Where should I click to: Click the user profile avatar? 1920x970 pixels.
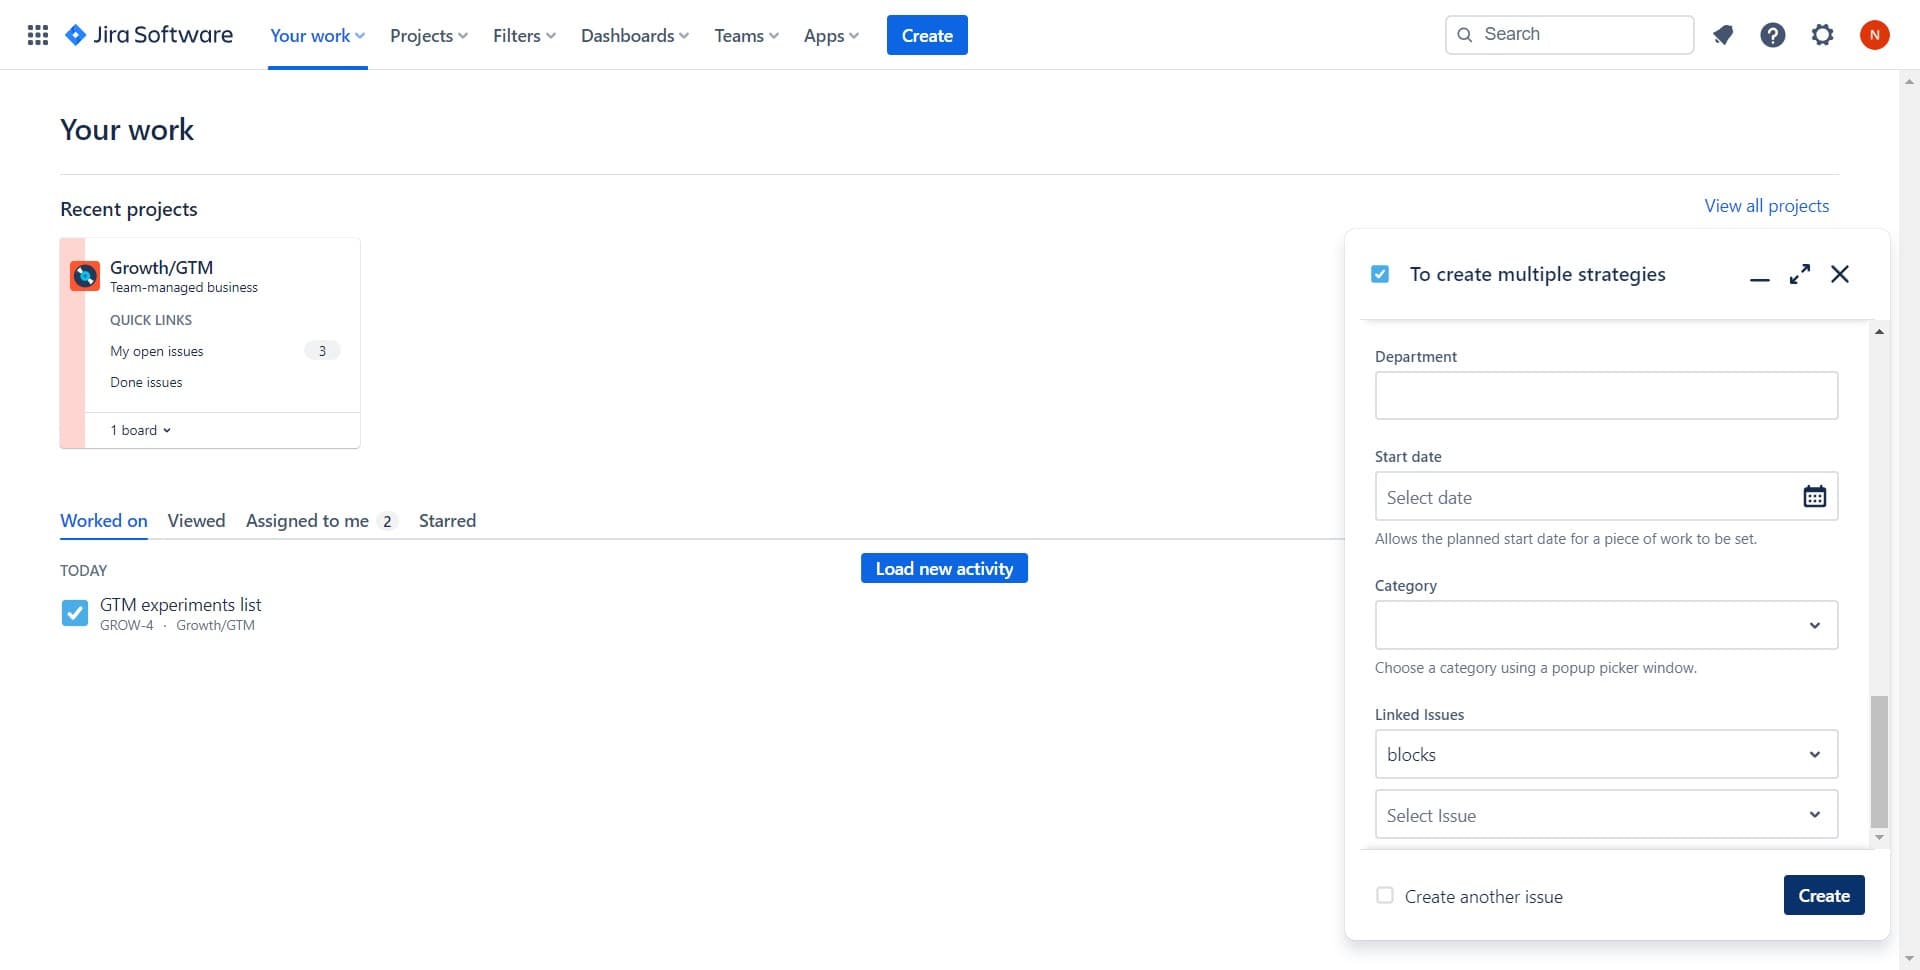point(1874,35)
